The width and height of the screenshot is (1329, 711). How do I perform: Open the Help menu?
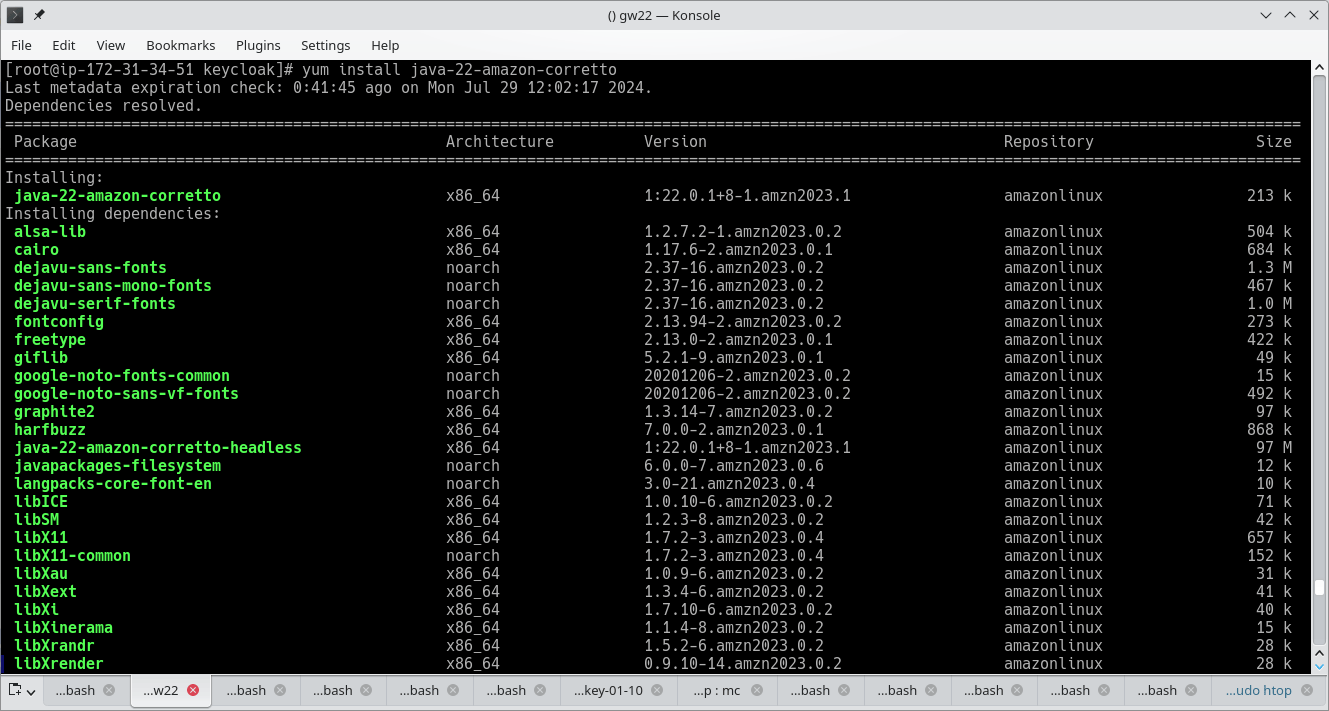(x=385, y=45)
